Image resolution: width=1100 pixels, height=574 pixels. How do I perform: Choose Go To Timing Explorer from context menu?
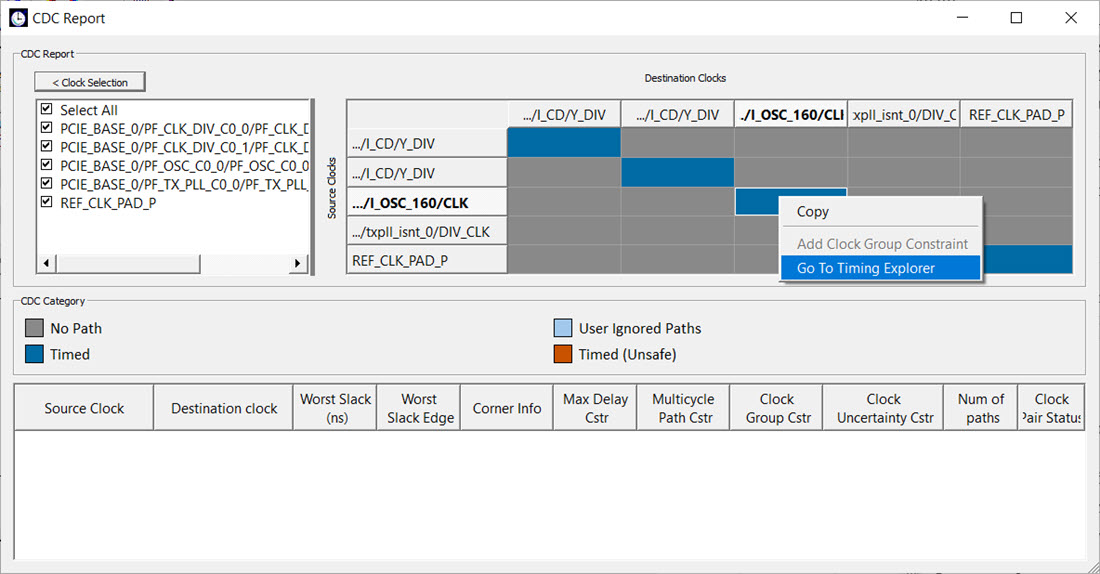click(x=866, y=268)
